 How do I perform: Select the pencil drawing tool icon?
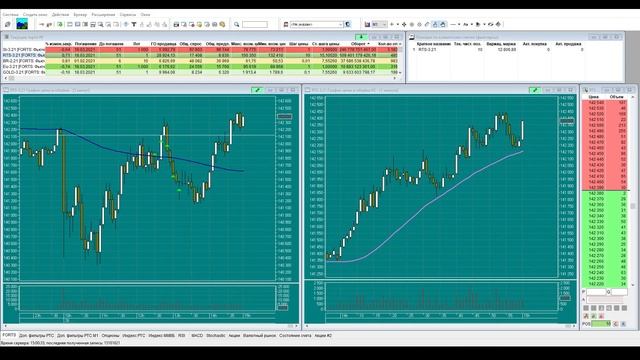pos(427,24)
